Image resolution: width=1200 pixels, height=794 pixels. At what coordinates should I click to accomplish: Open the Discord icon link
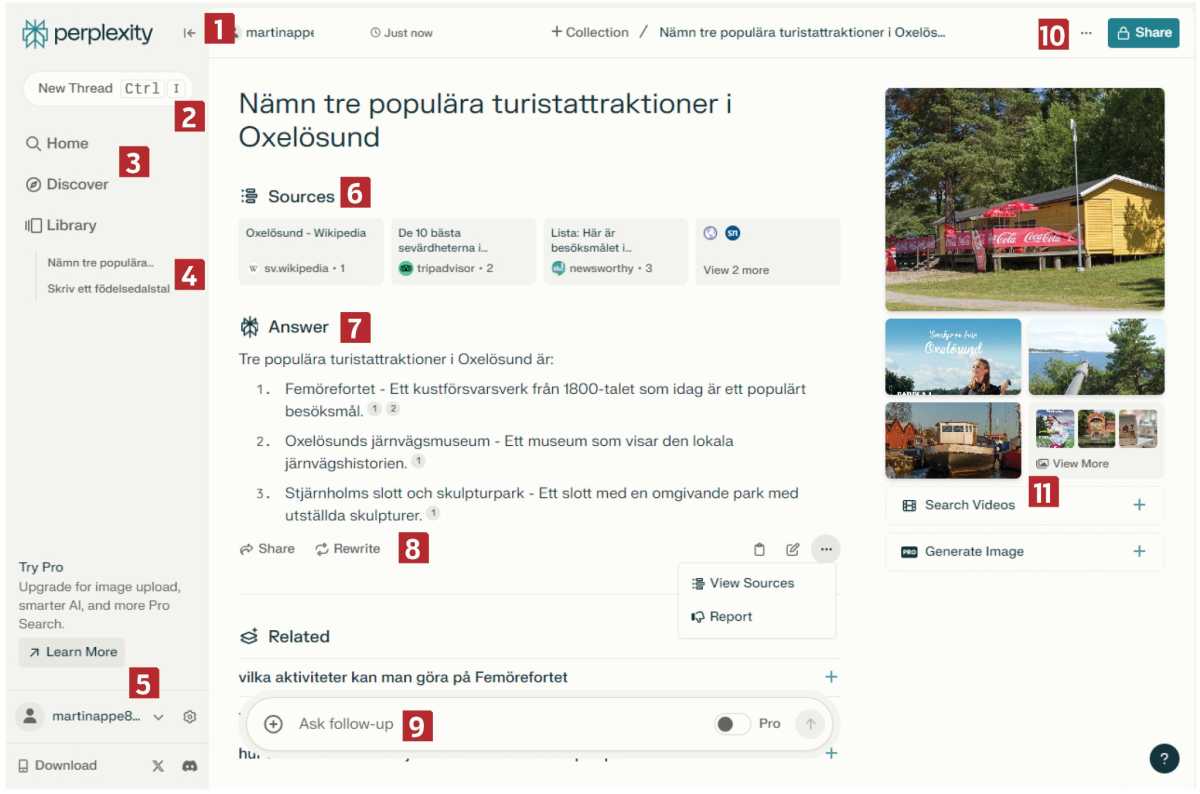coord(189,766)
